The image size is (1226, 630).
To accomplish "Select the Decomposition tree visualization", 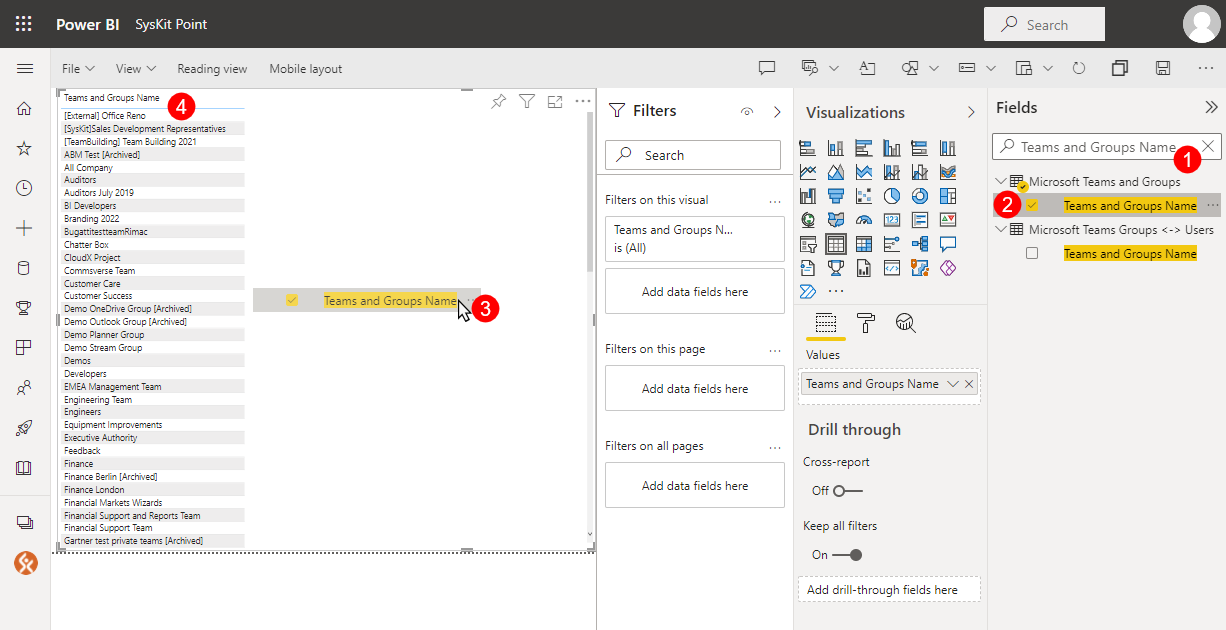I will click(x=920, y=244).
